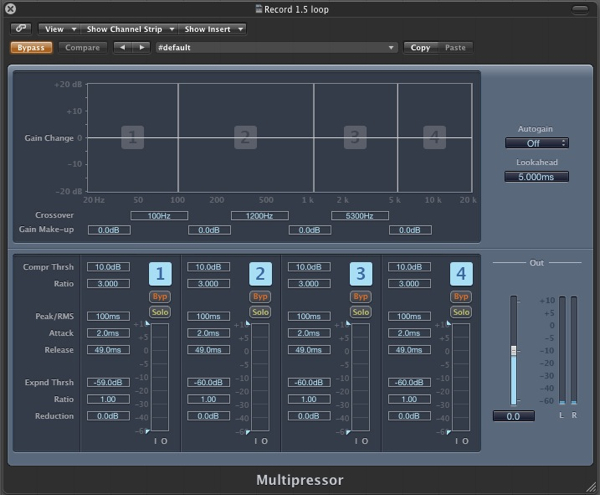
Task: Click band 2 compressor Ratio 3.000 field
Action: (x=209, y=284)
